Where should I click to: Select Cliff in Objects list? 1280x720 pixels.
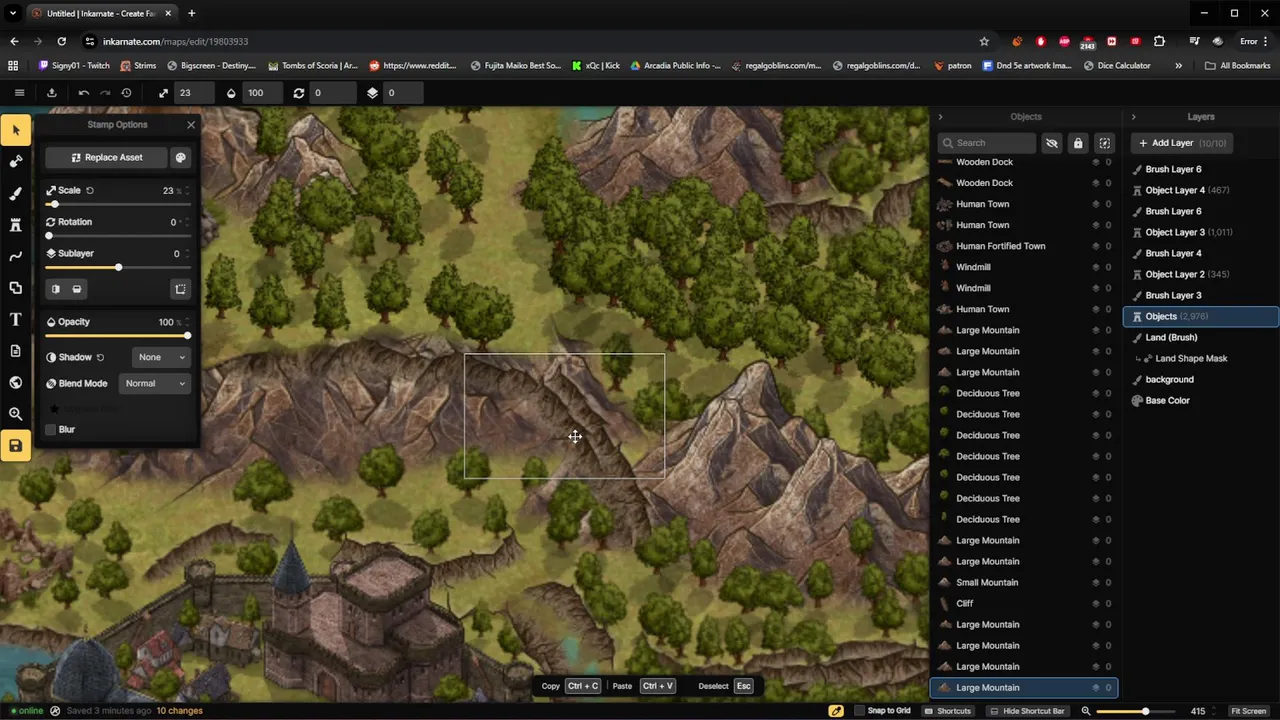click(x=1025, y=603)
